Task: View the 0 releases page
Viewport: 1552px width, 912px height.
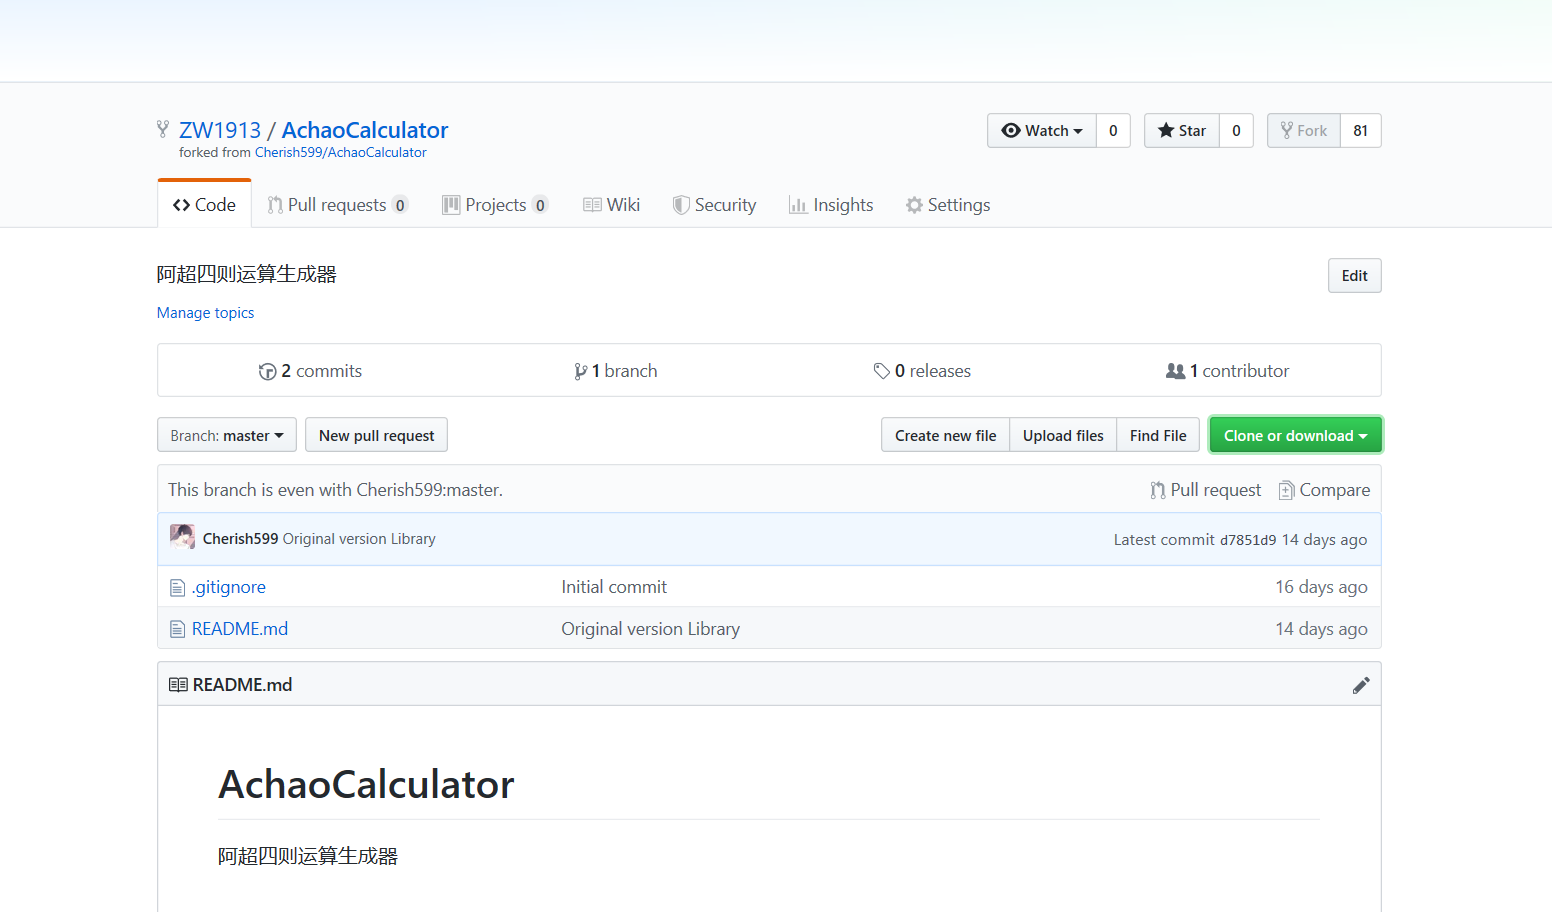Action: pyautogui.click(x=922, y=371)
